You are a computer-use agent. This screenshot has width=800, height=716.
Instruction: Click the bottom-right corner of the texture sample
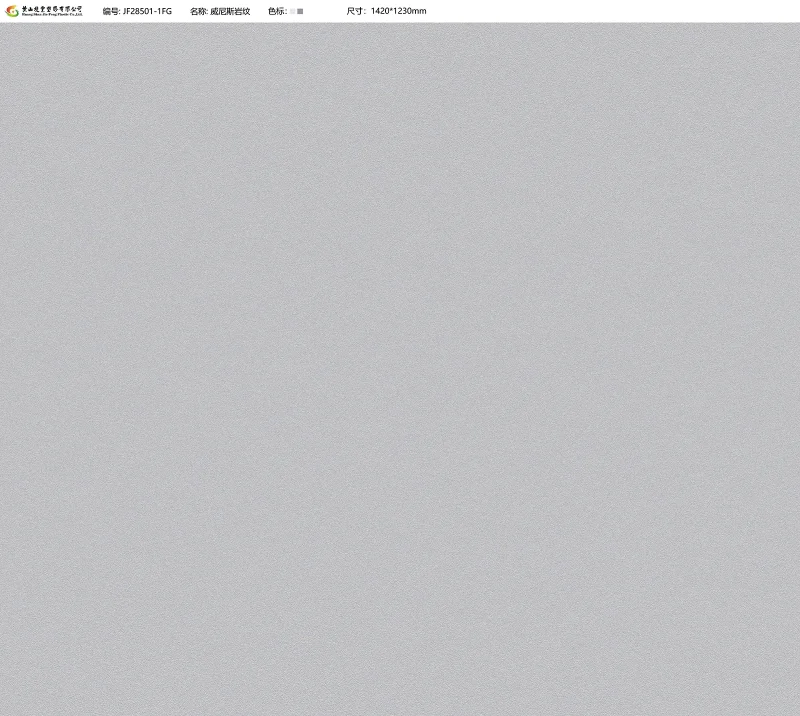(796, 712)
